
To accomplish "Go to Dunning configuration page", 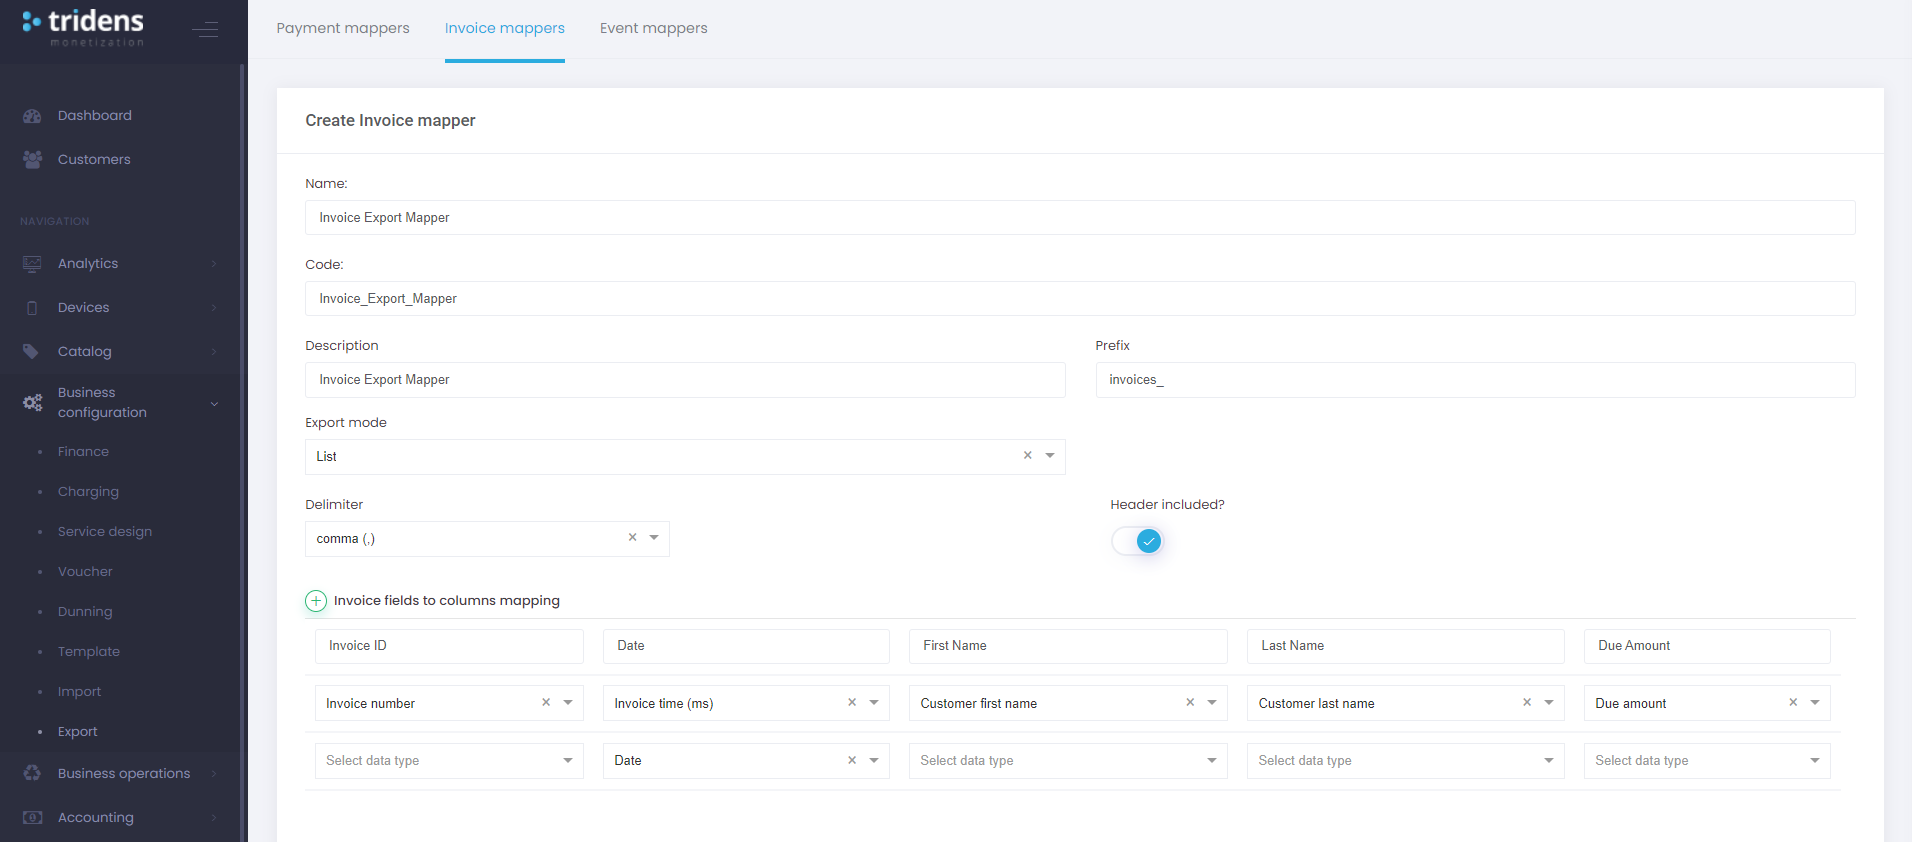I will 85,612.
